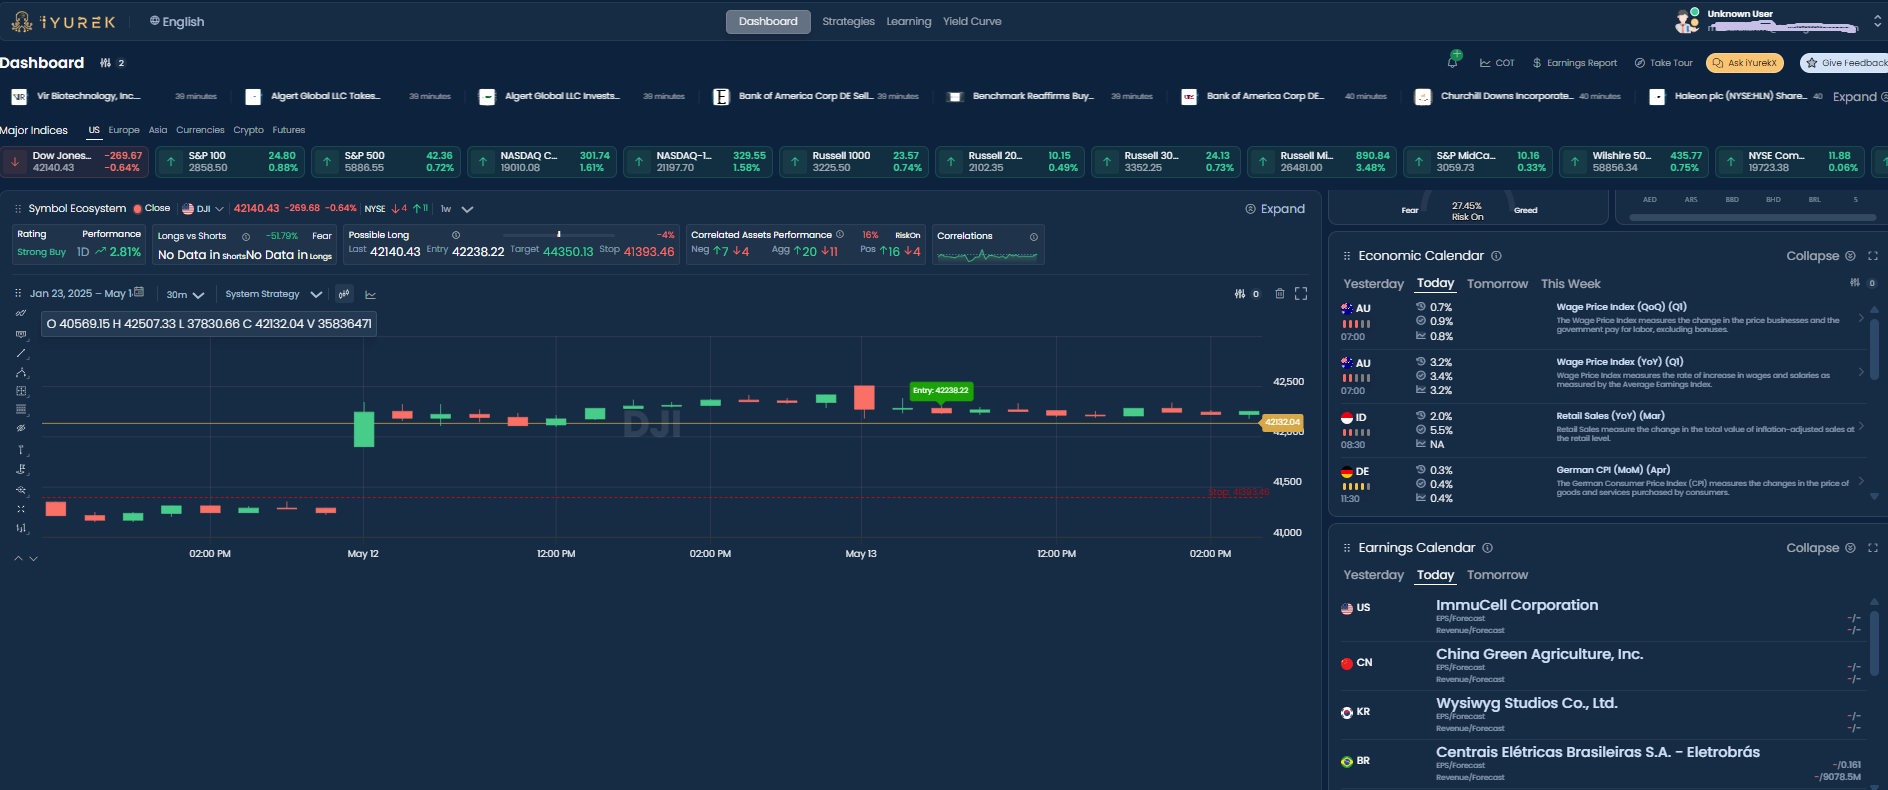The width and height of the screenshot is (1888, 790).
Task: Open fullscreen for the price chart
Action: [x=1301, y=294]
